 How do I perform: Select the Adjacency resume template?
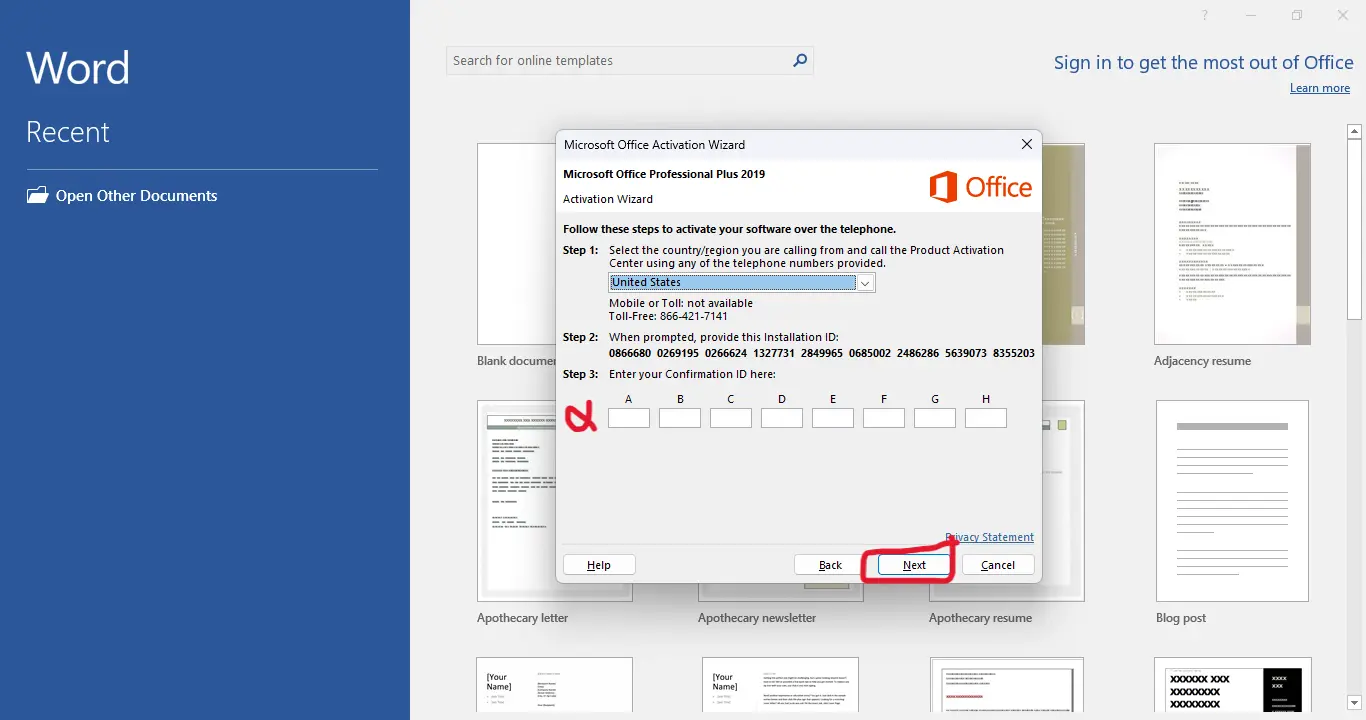(1232, 245)
